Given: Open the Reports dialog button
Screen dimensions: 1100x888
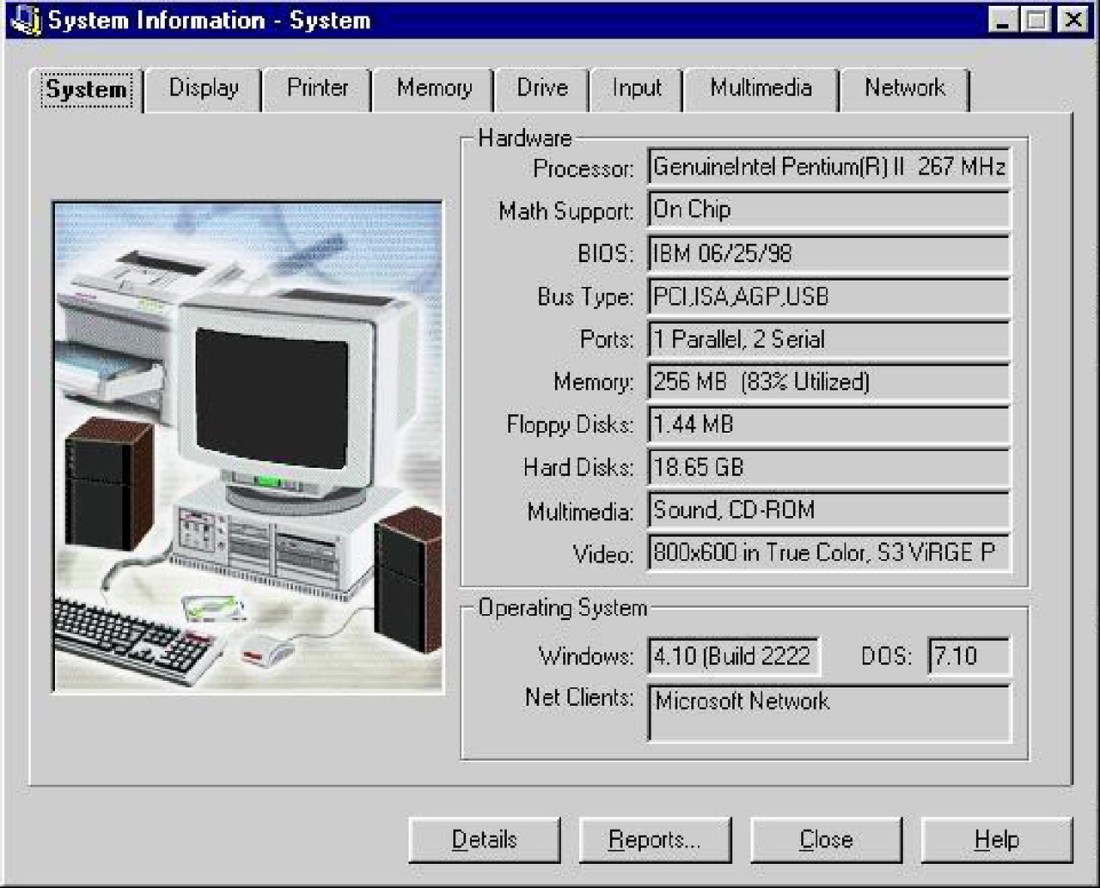Looking at the screenshot, I should tap(655, 840).
